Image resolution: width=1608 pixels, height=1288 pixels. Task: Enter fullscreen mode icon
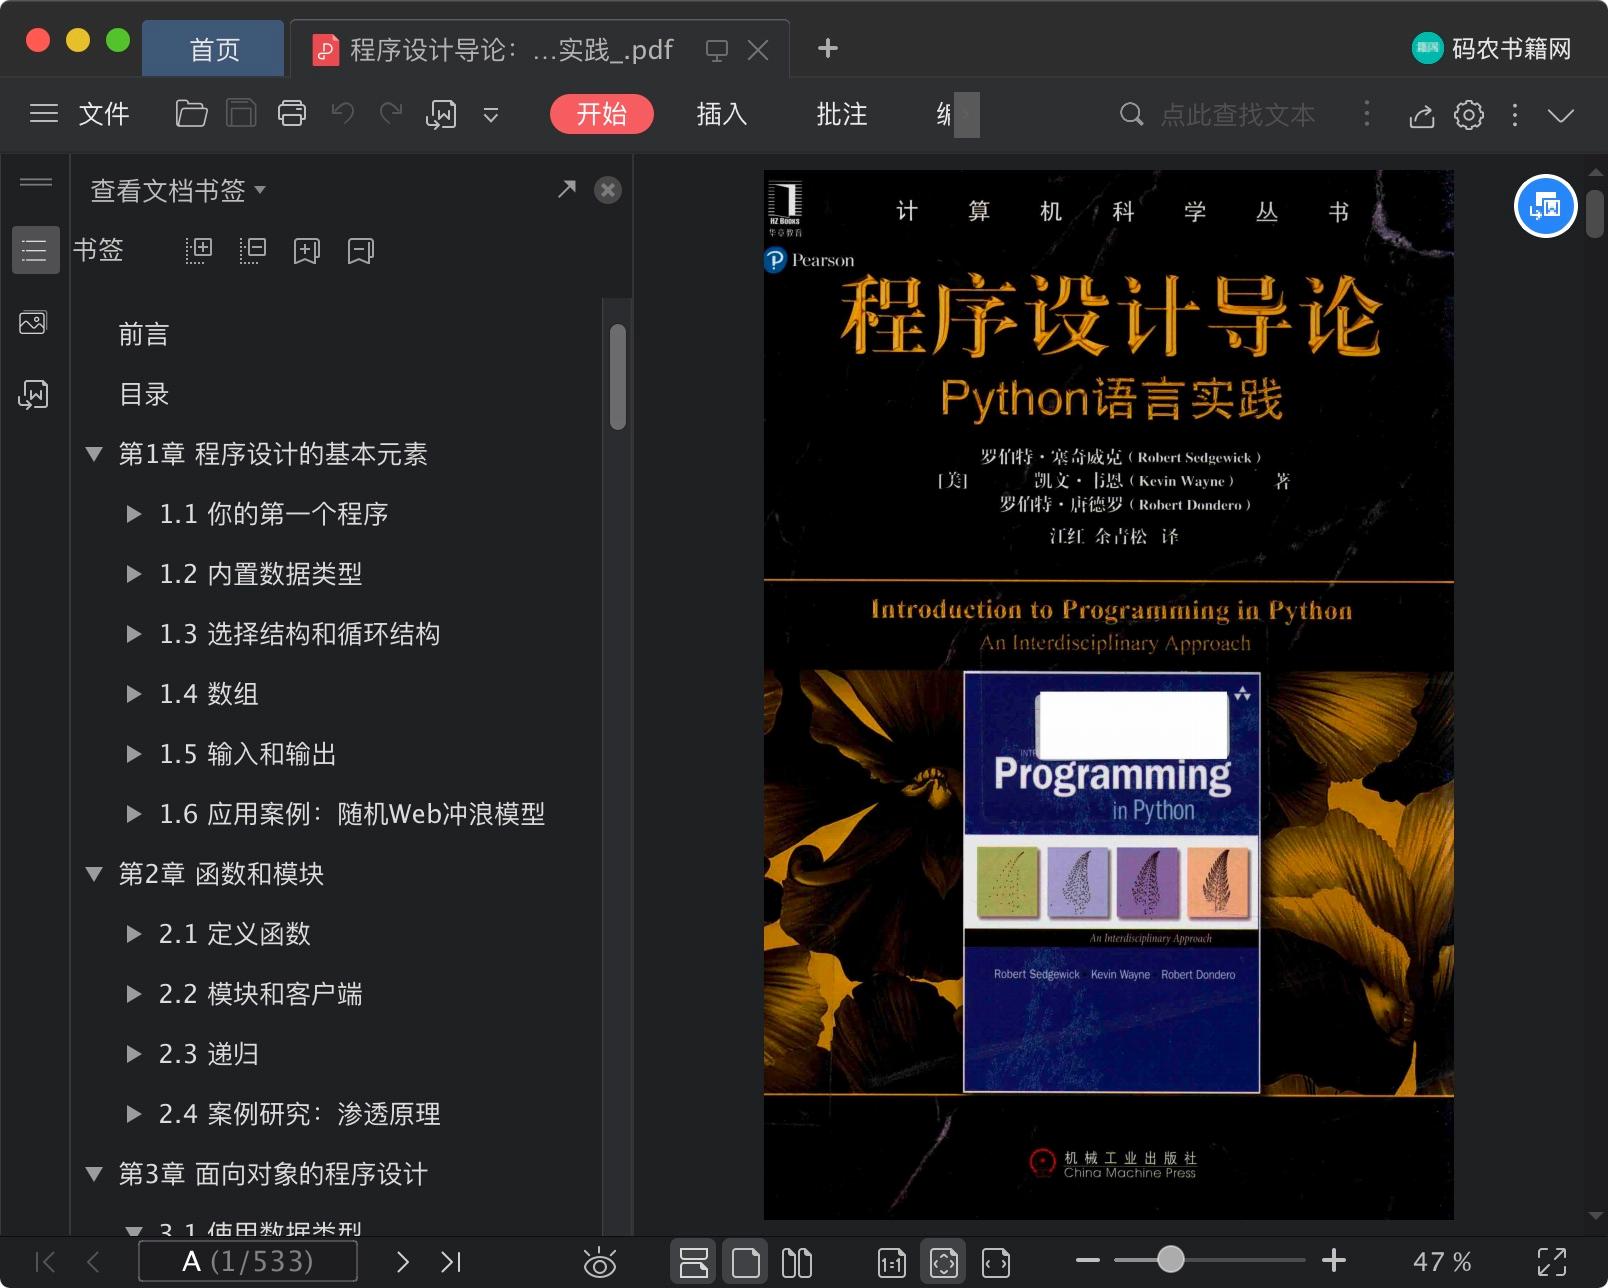coord(1551,1262)
